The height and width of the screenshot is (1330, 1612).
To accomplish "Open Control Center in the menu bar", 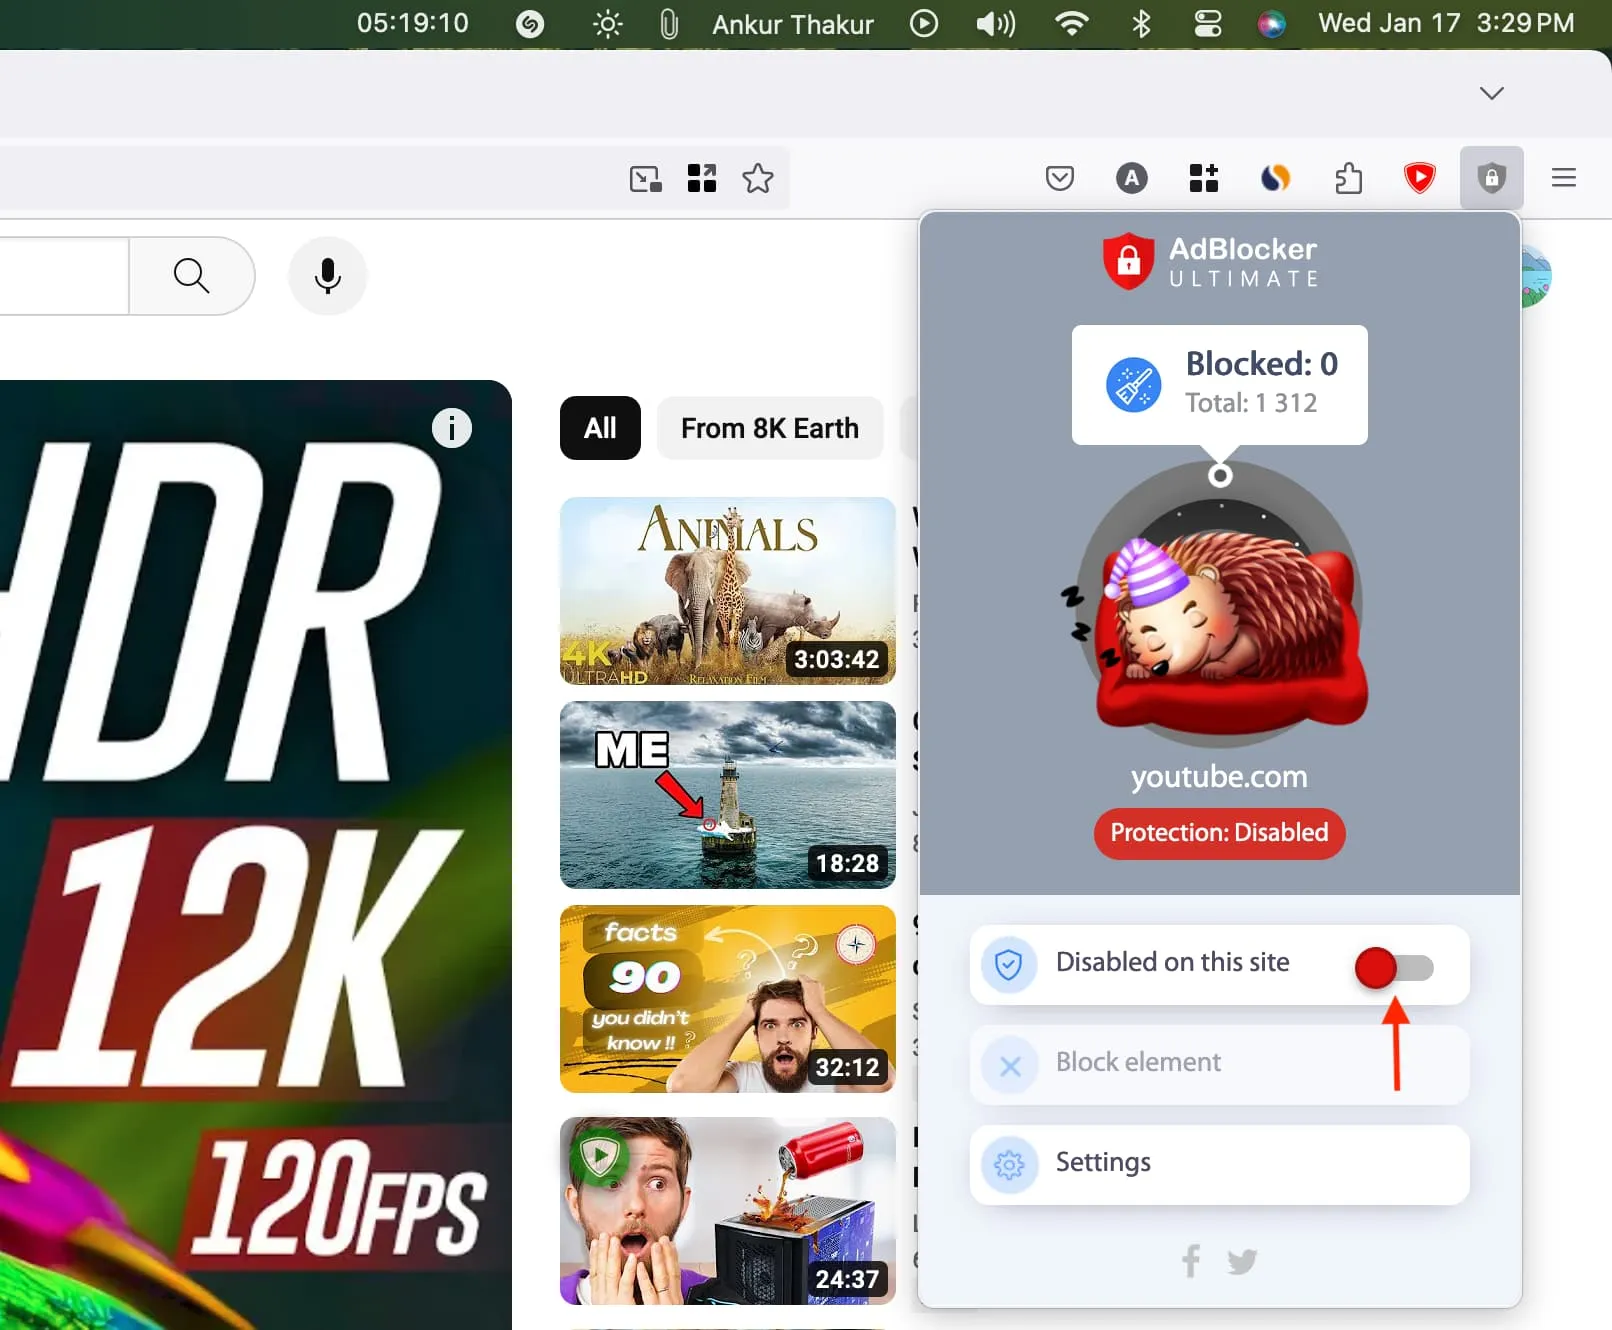I will (x=1207, y=24).
